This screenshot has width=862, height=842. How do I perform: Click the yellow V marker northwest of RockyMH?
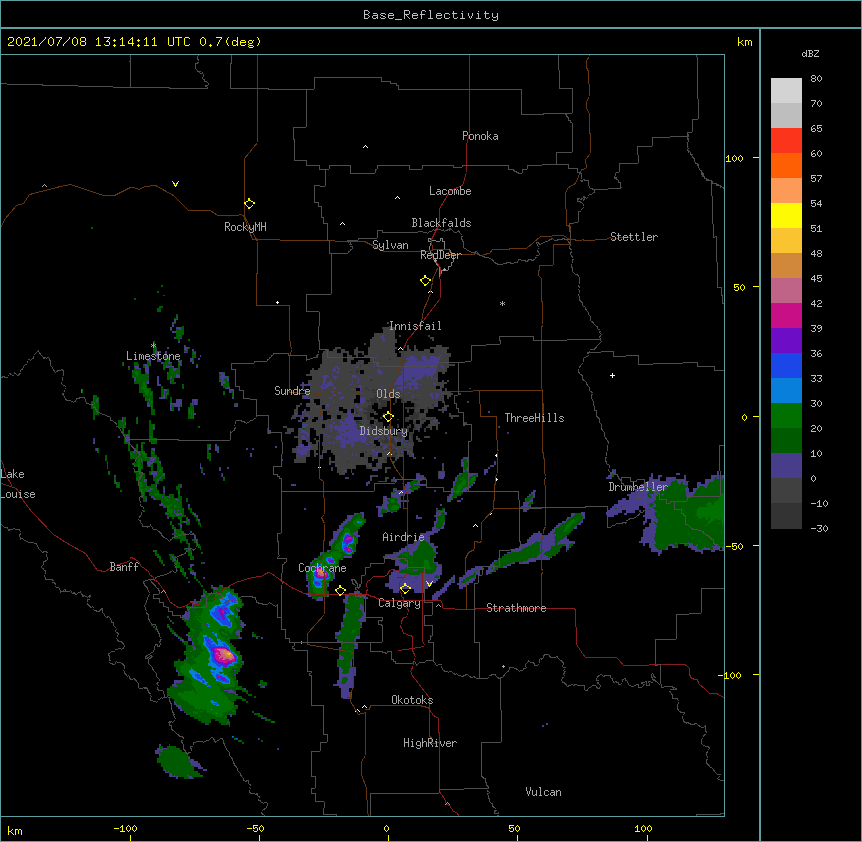click(175, 184)
